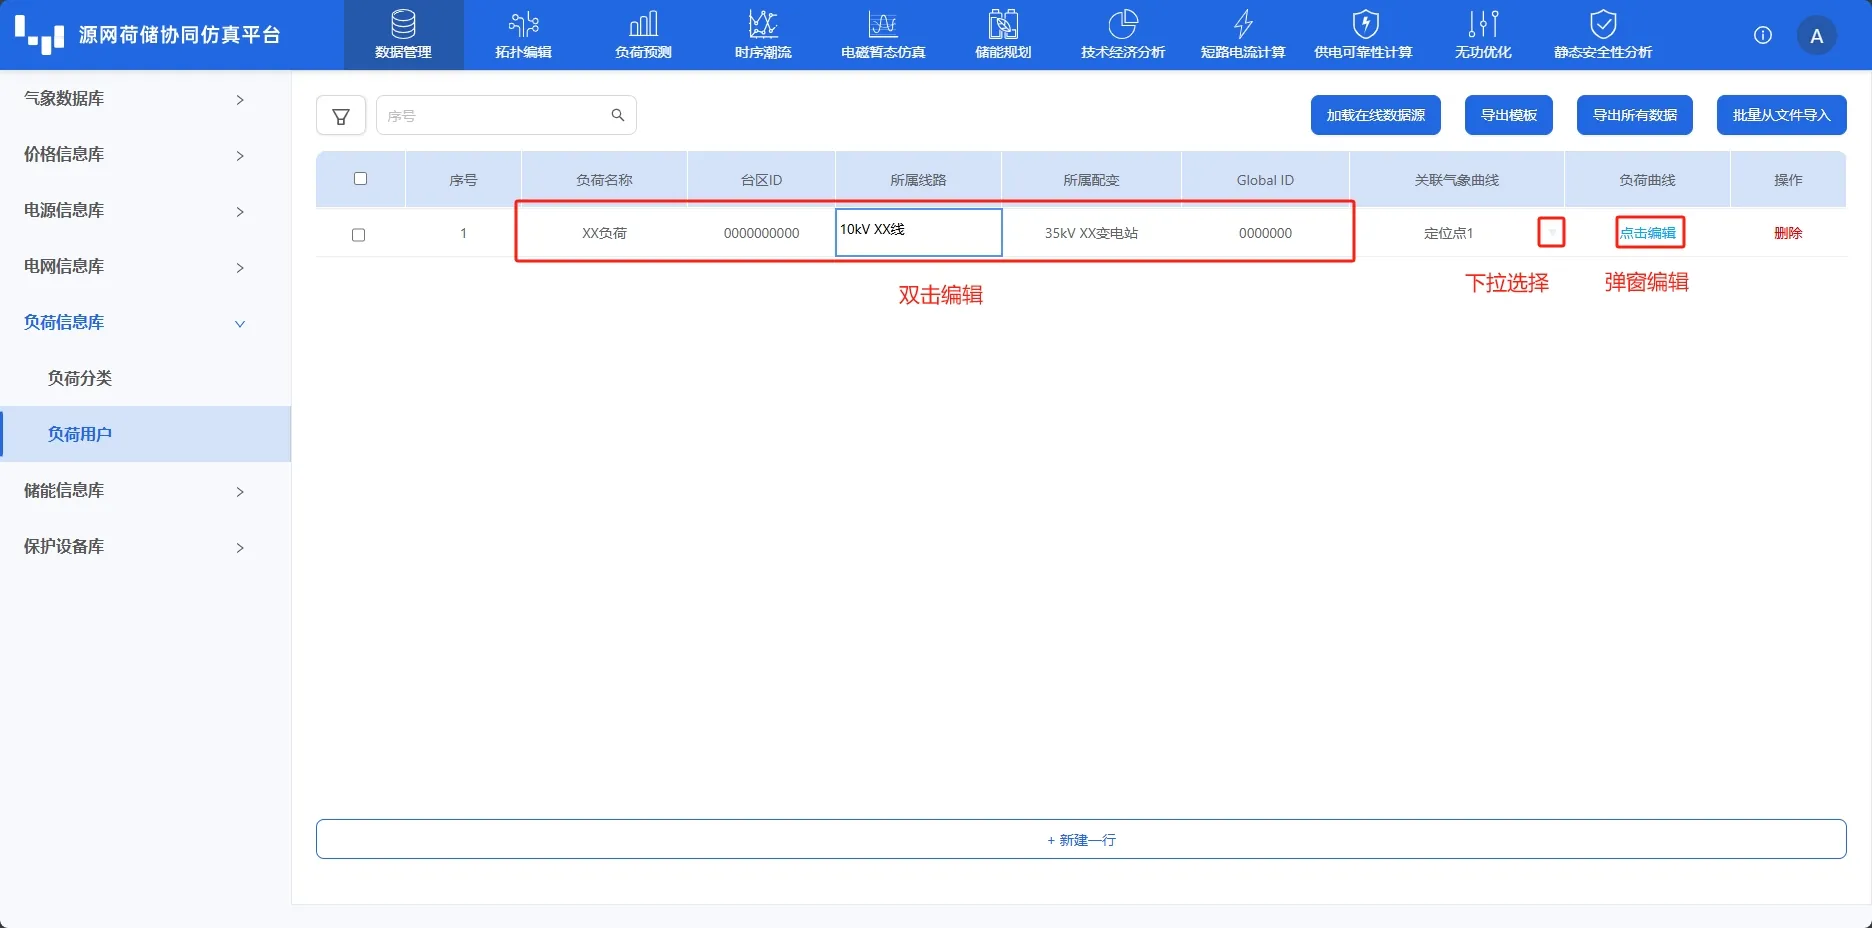Click the 负荷曲线 column header

(1647, 180)
